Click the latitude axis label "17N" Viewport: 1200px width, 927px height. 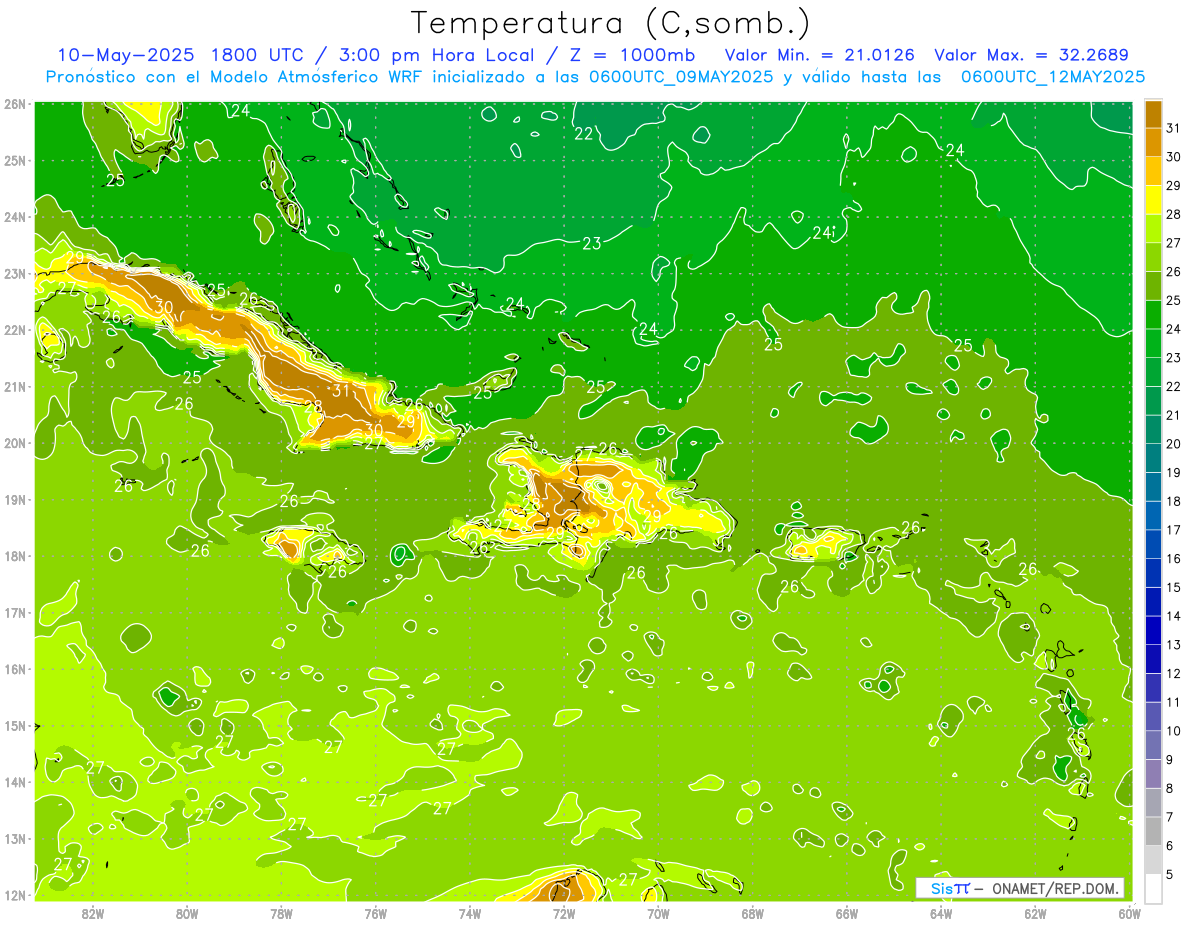15,612
